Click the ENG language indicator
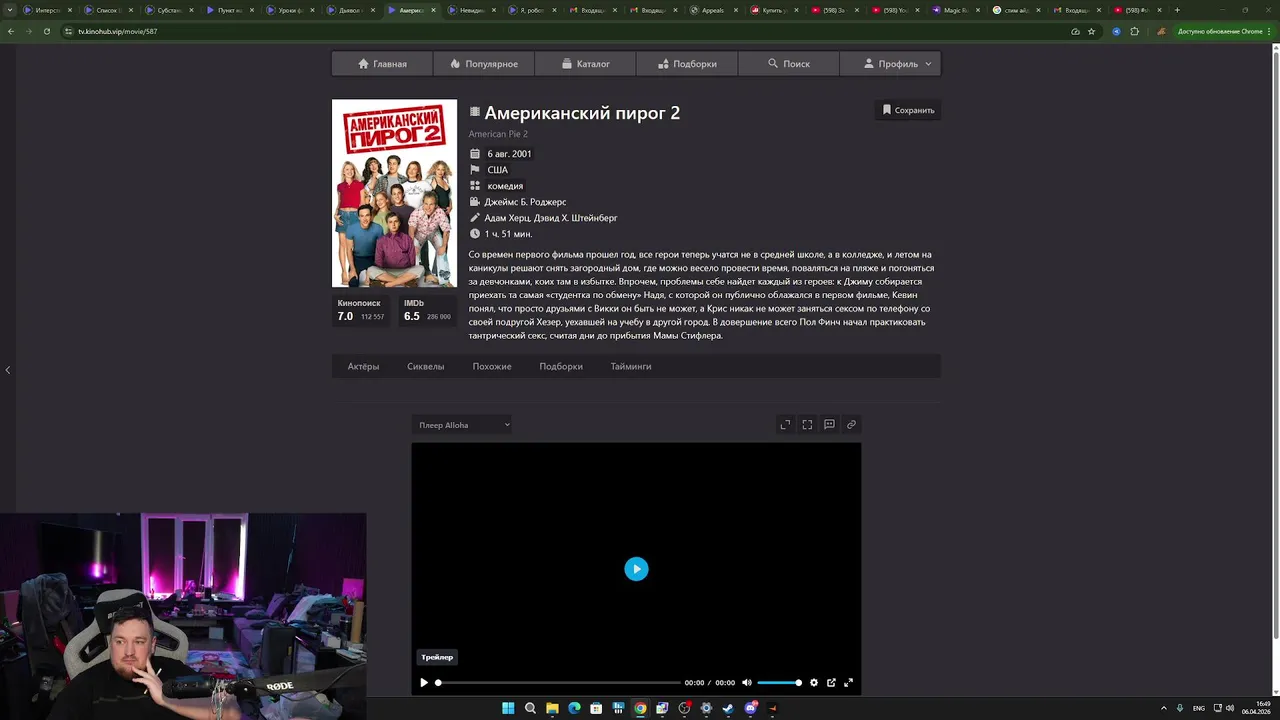The height and width of the screenshot is (720, 1280). click(x=1198, y=708)
